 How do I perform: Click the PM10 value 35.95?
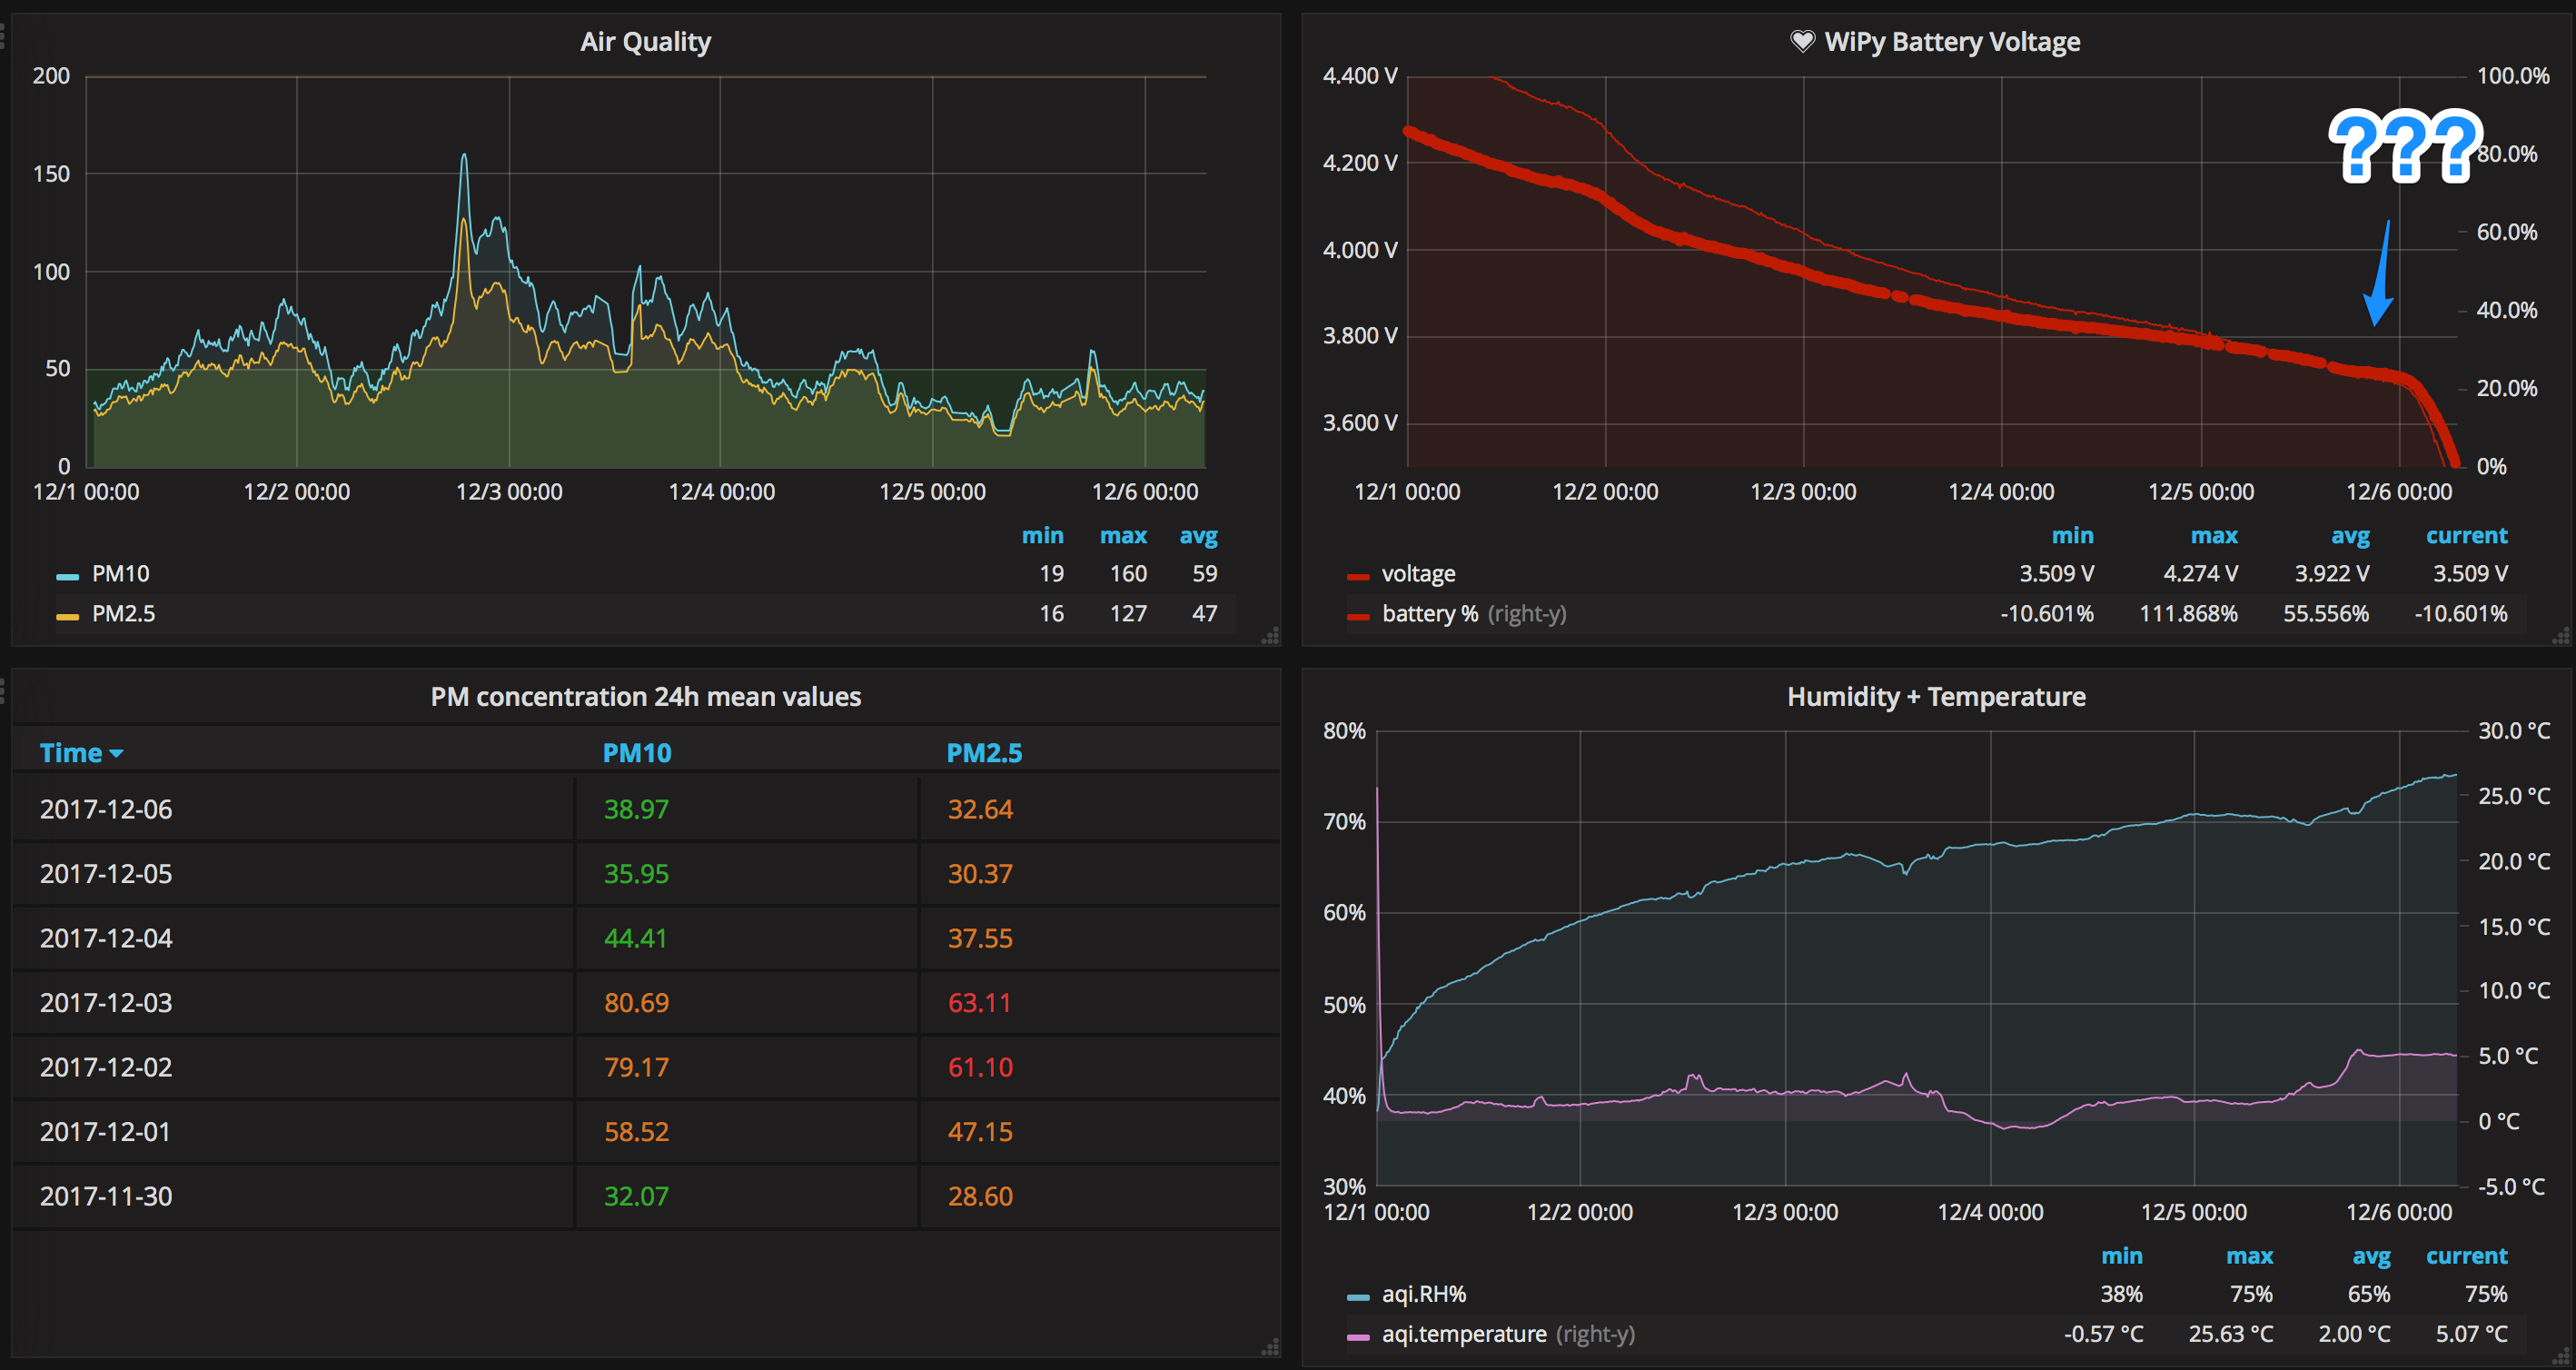[x=636, y=874]
